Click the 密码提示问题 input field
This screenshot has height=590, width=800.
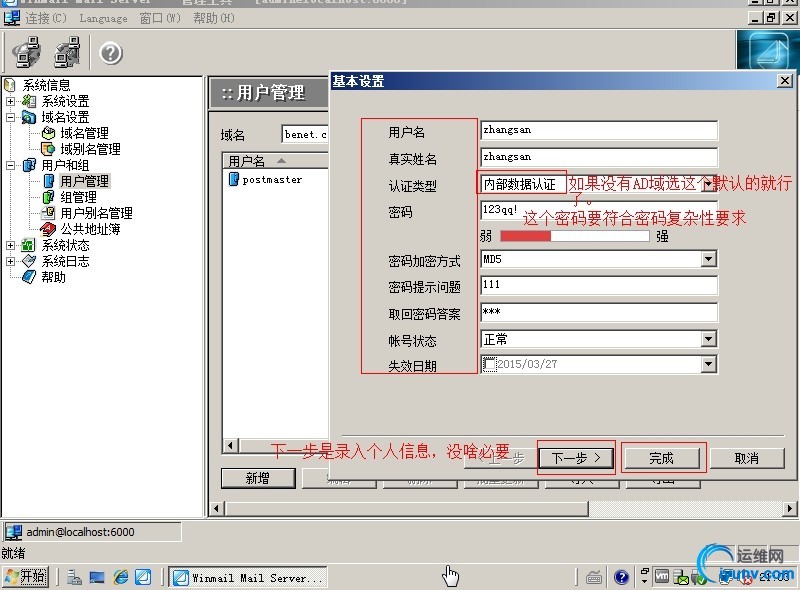coord(599,285)
